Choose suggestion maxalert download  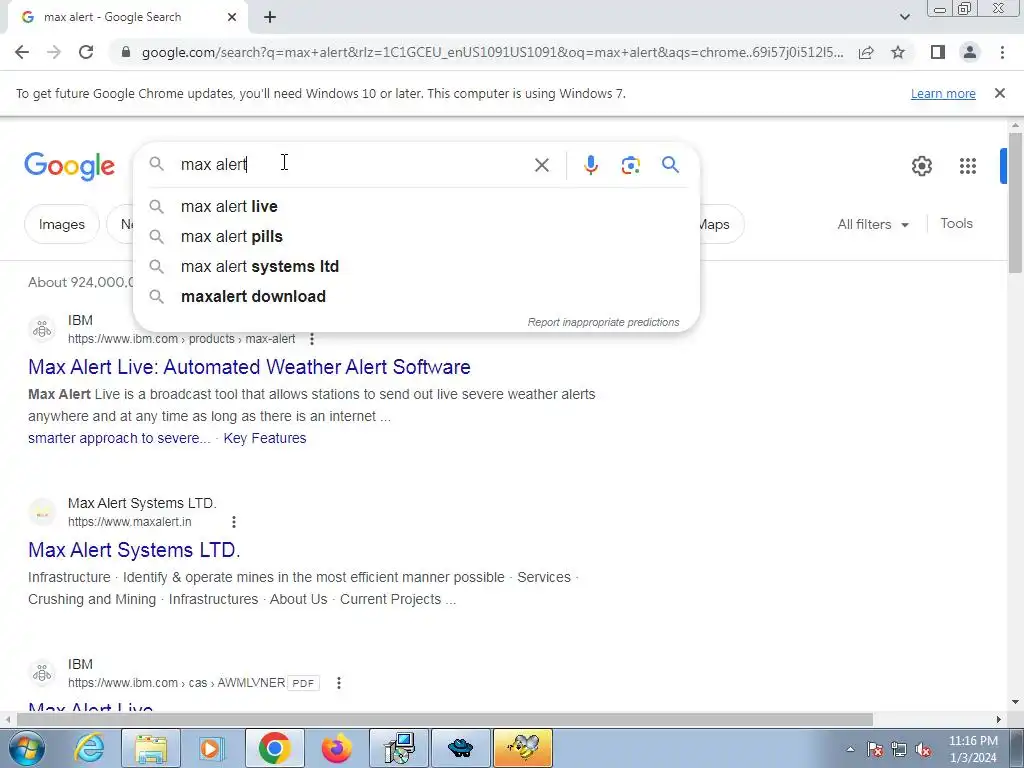point(416,296)
